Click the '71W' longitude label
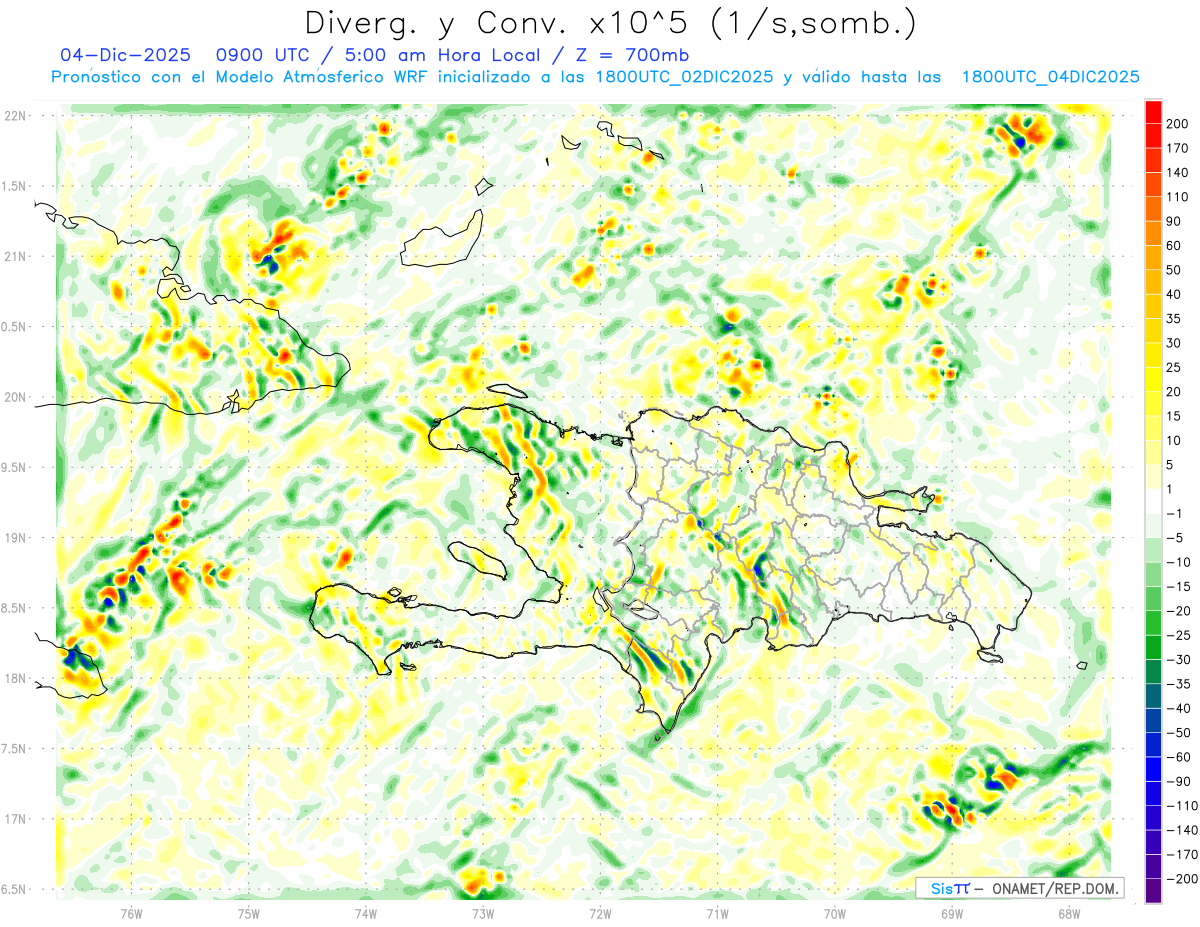1200x927 pixels. pyautogui.click(x=717, y=913)
